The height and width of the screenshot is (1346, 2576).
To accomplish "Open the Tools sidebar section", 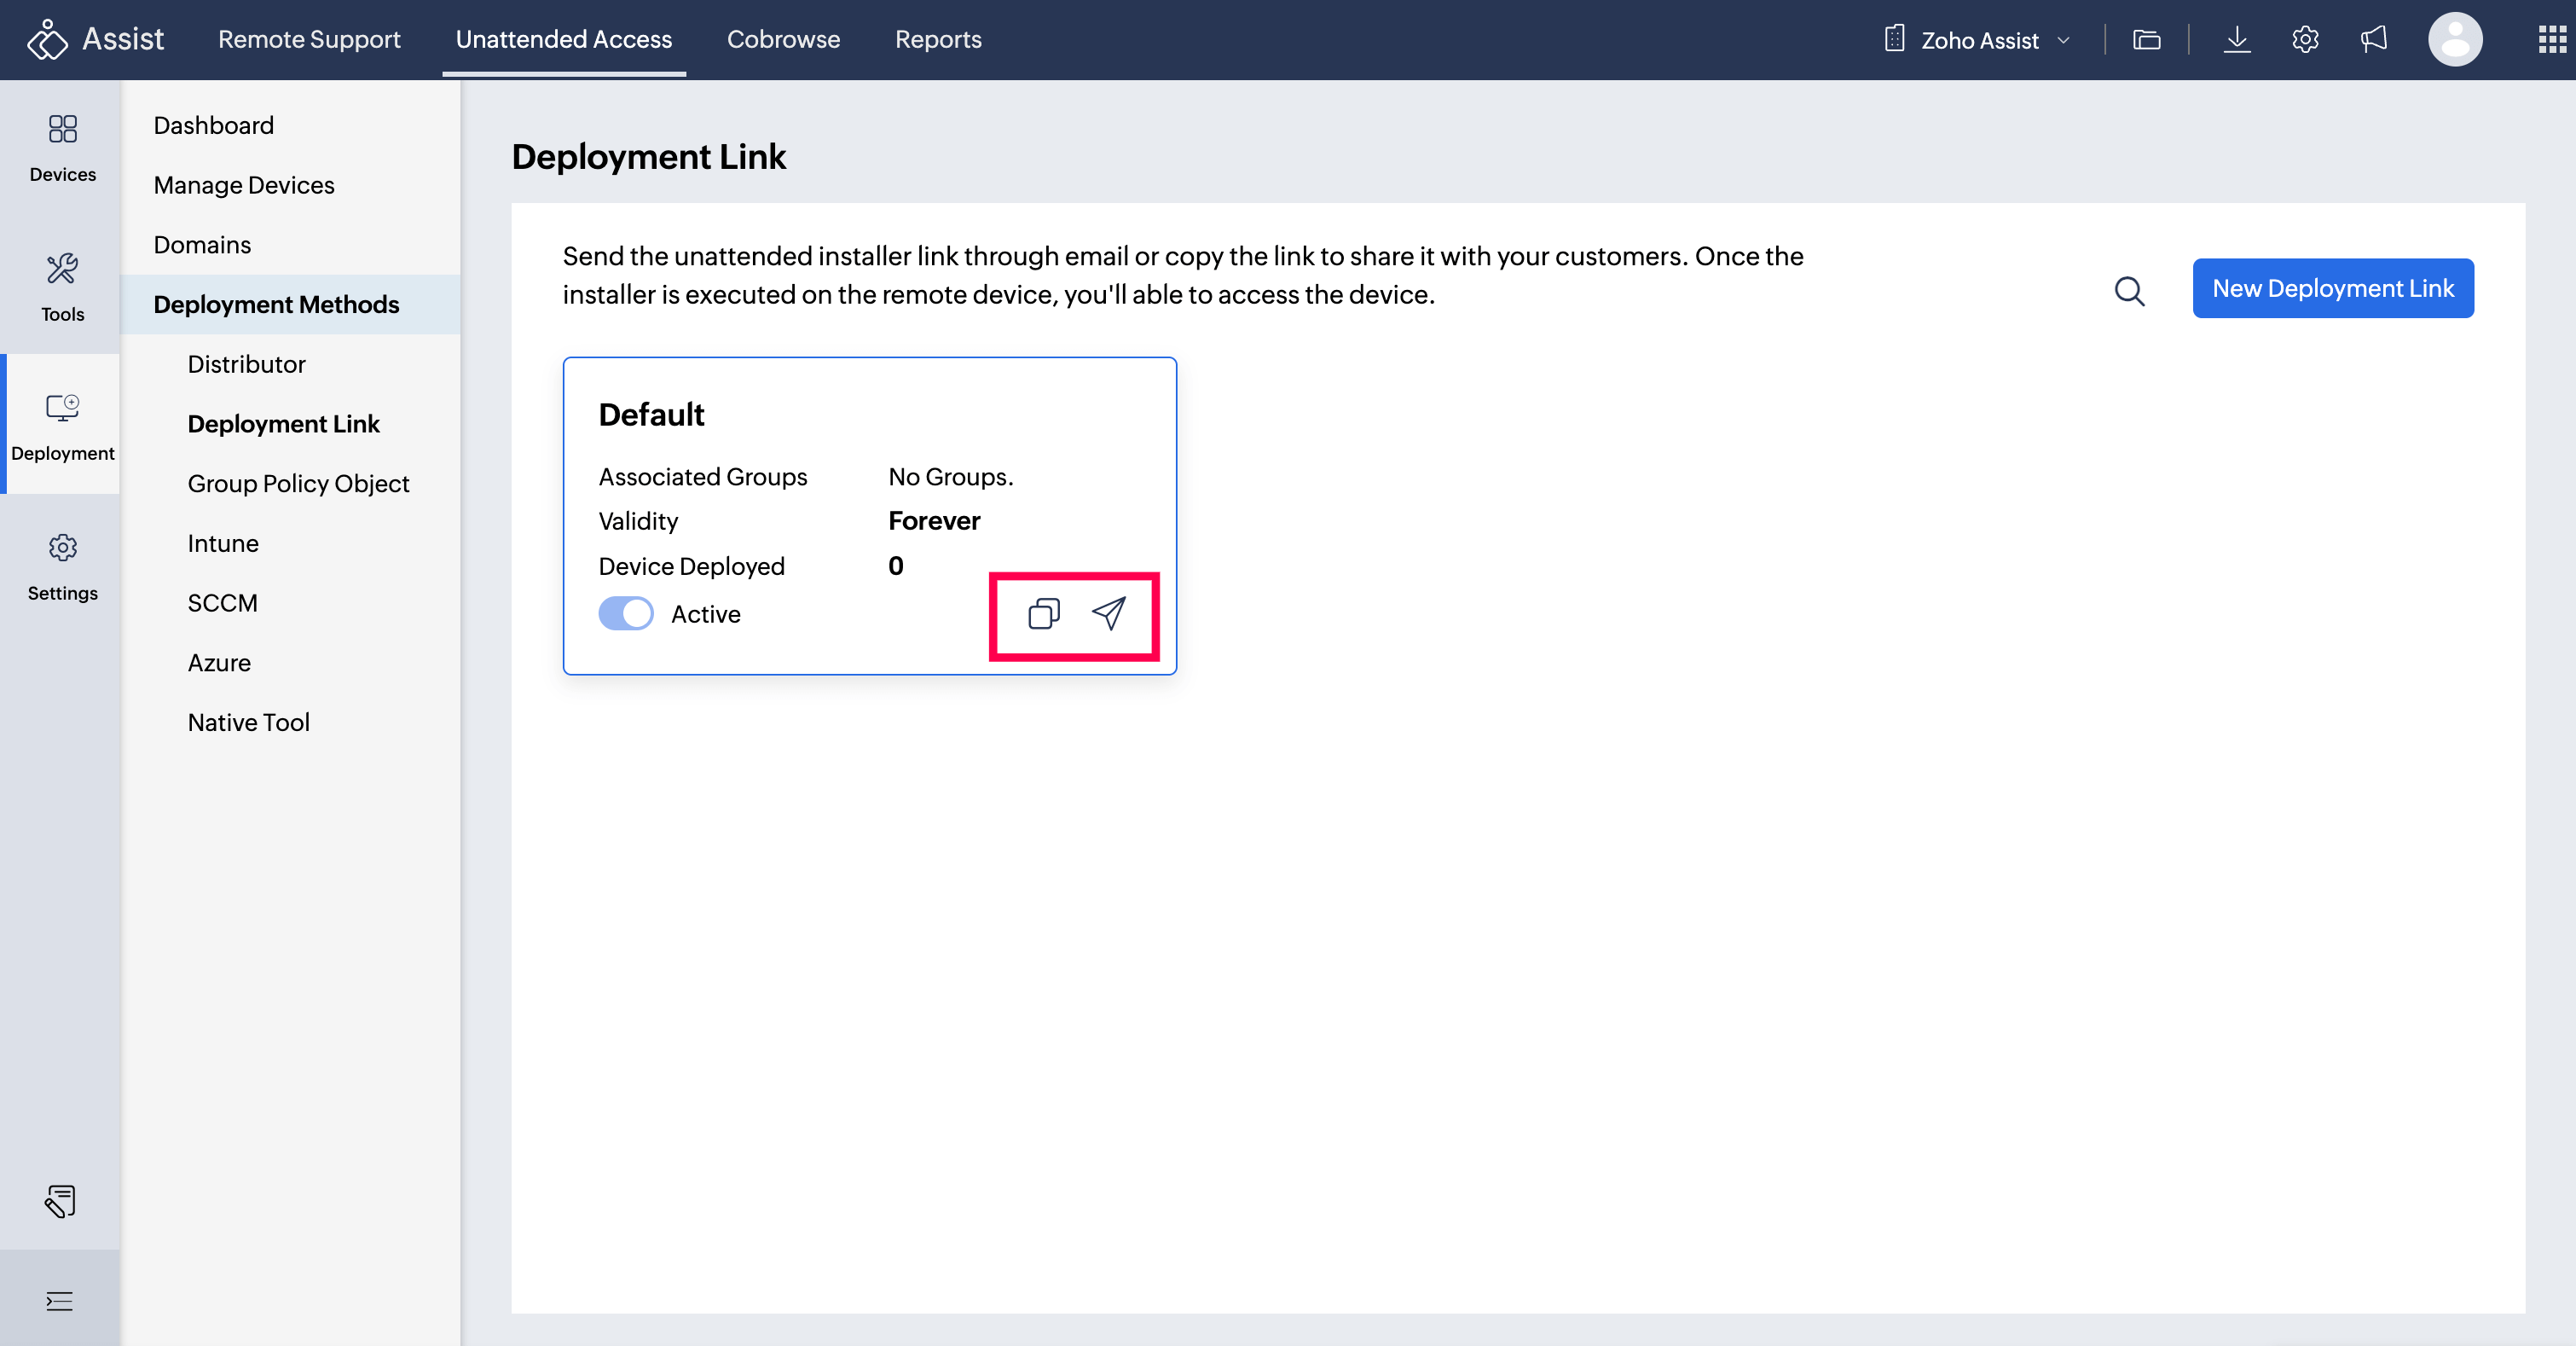I will [x=62, y=287].
